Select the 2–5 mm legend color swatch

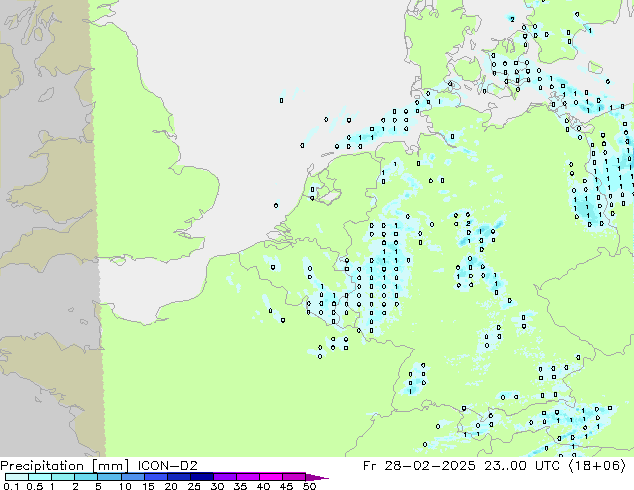[x=86, y=477]
